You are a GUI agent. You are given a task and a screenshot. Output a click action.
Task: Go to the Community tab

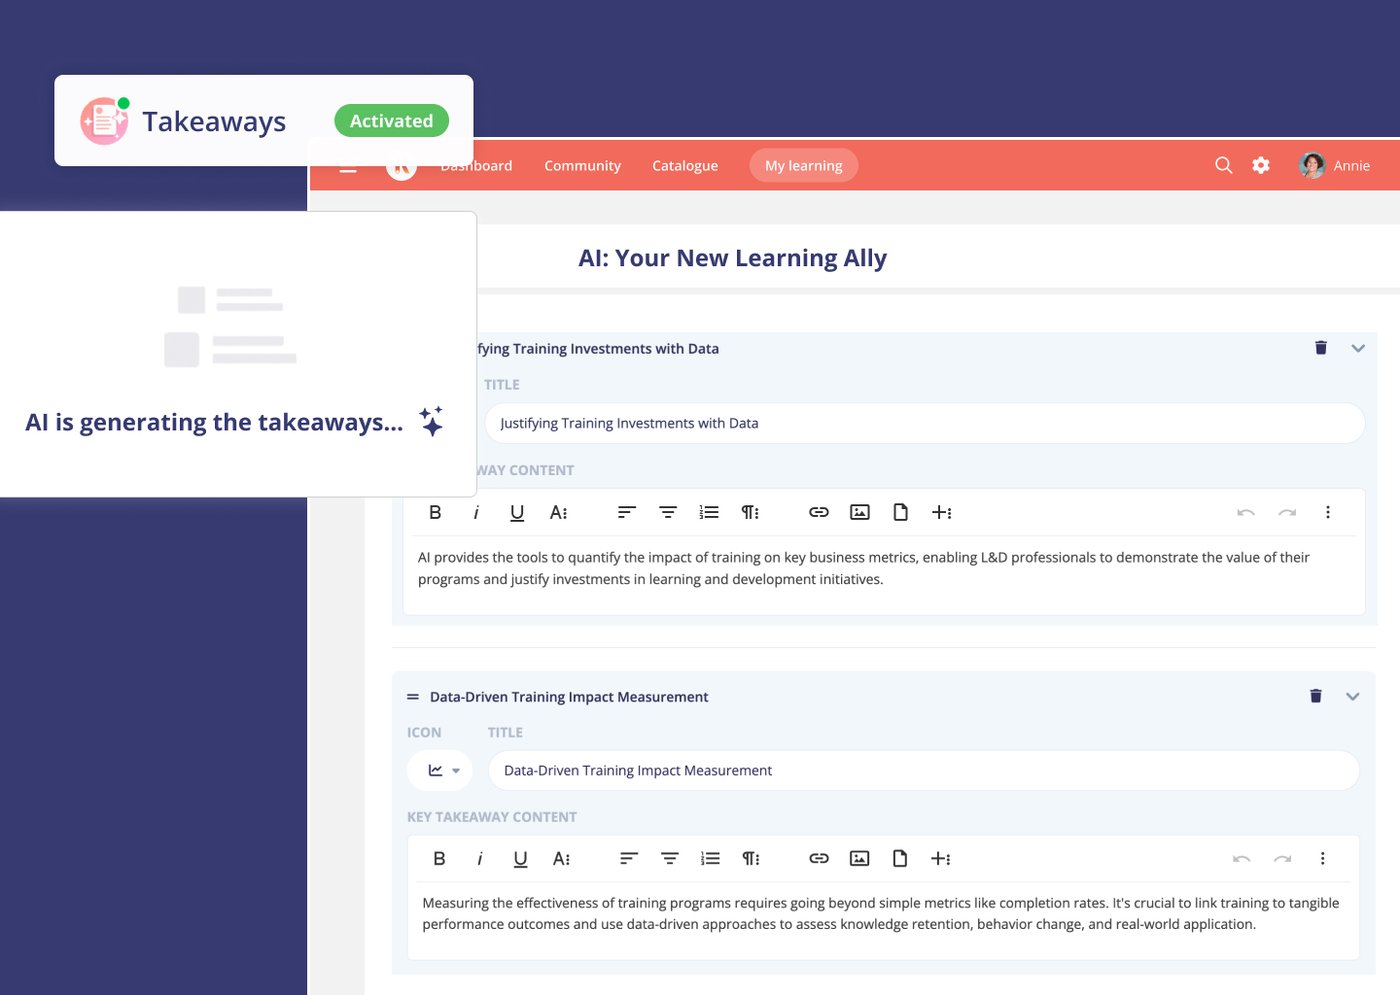582,165
